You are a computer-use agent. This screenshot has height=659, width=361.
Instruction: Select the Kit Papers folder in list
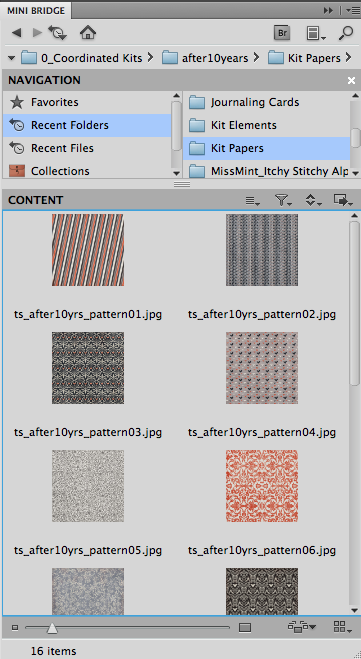[x=266, y=148]
